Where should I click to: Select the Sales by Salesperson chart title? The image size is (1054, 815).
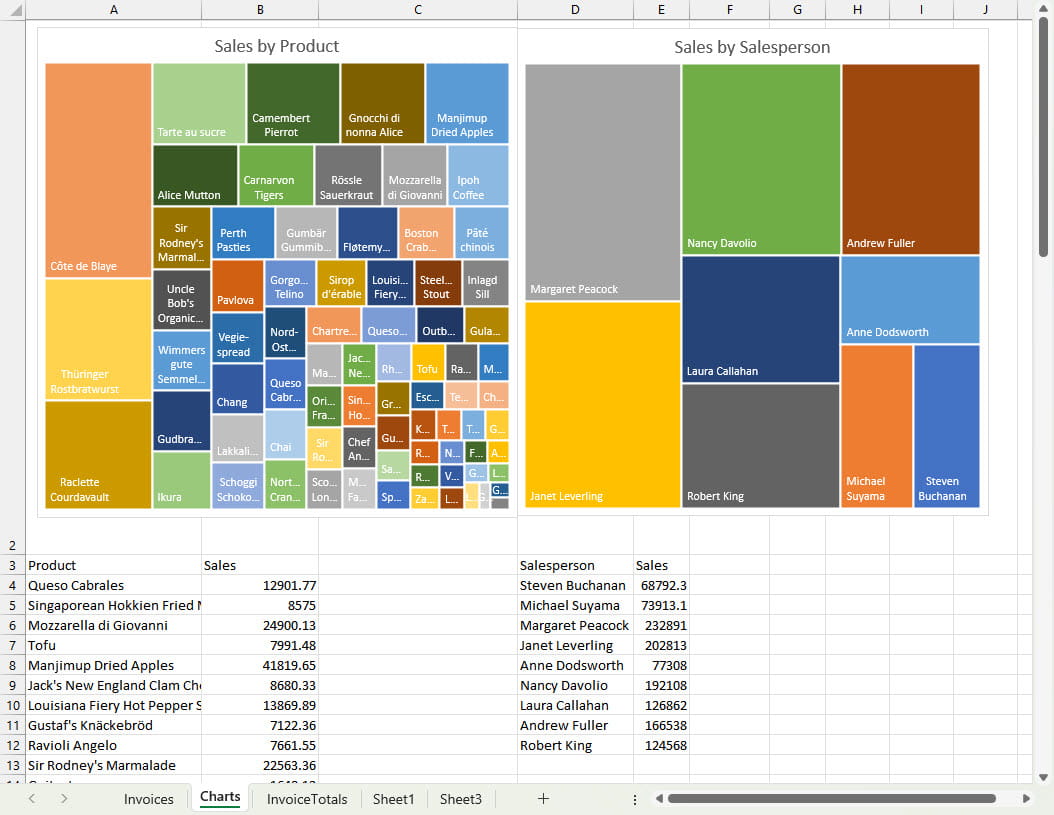click(x=752, y=47)
